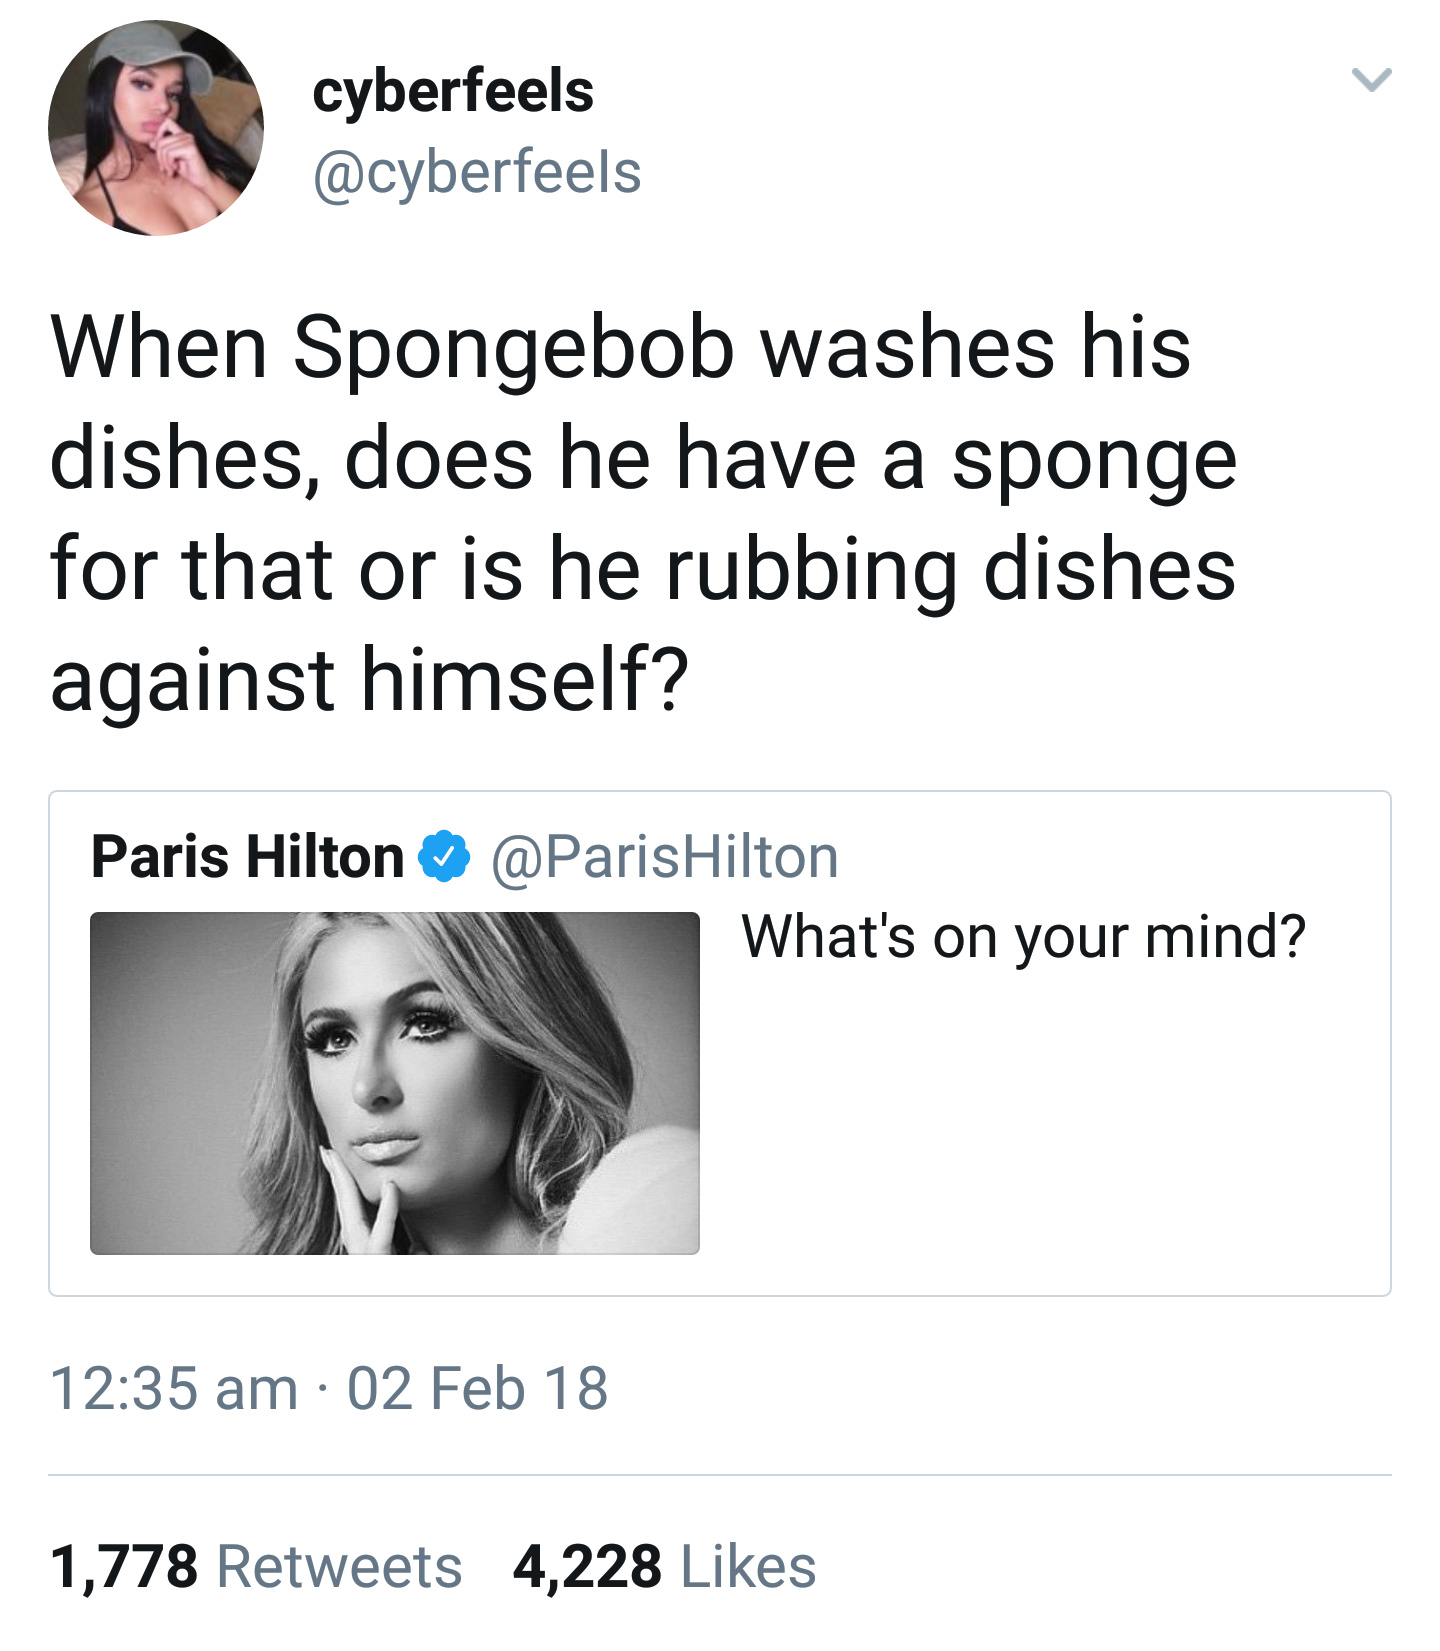Viewport: 1440px width, 1651px height.
Task: Click the @ParisHilton handle
Action: click(665, 857)
